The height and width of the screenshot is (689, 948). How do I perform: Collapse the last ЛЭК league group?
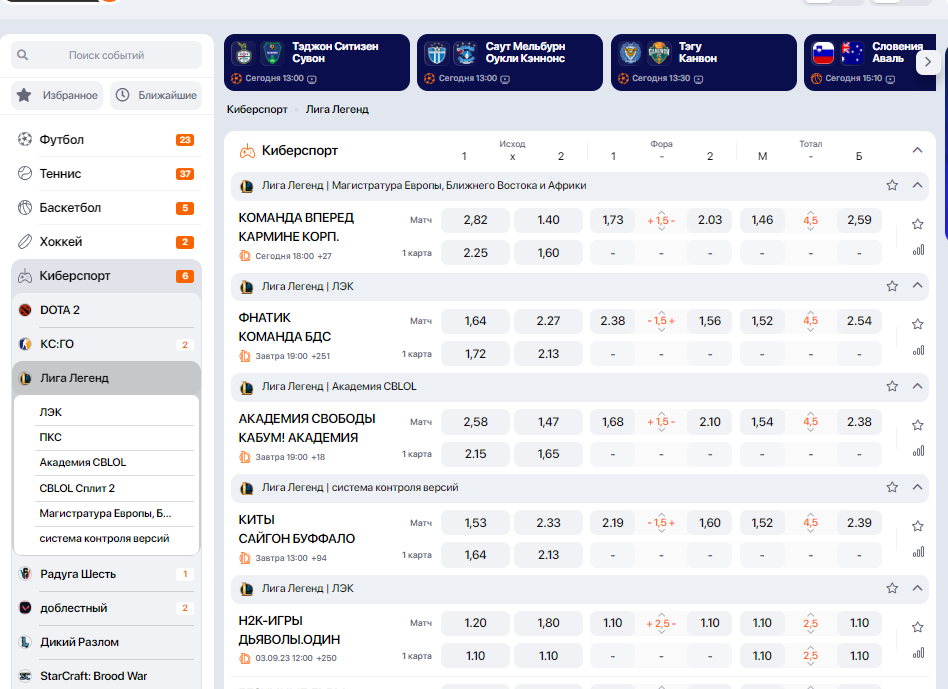click(x=917, y=588)
